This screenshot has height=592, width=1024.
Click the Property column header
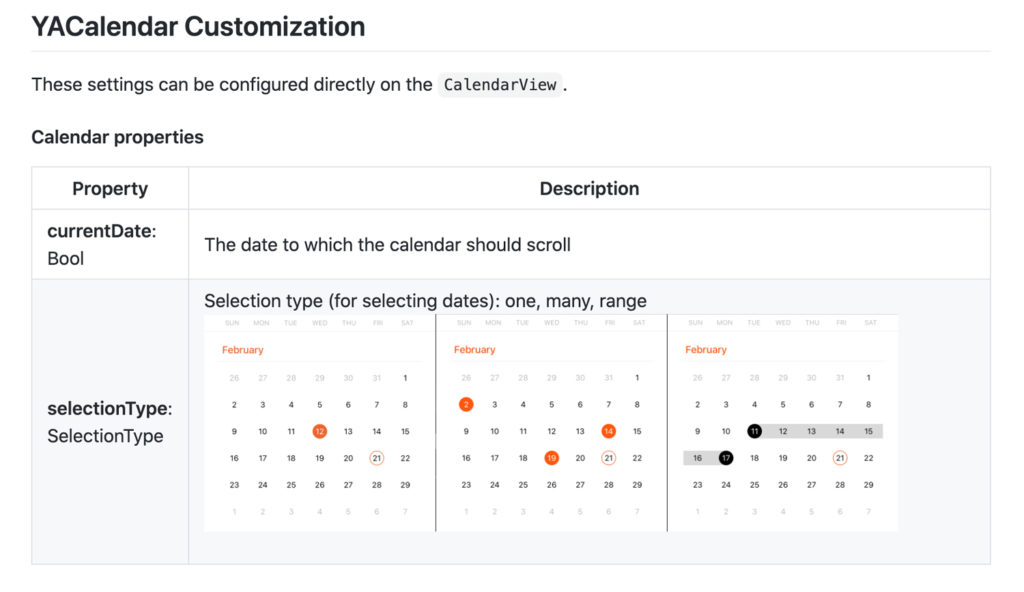[110, 188]
